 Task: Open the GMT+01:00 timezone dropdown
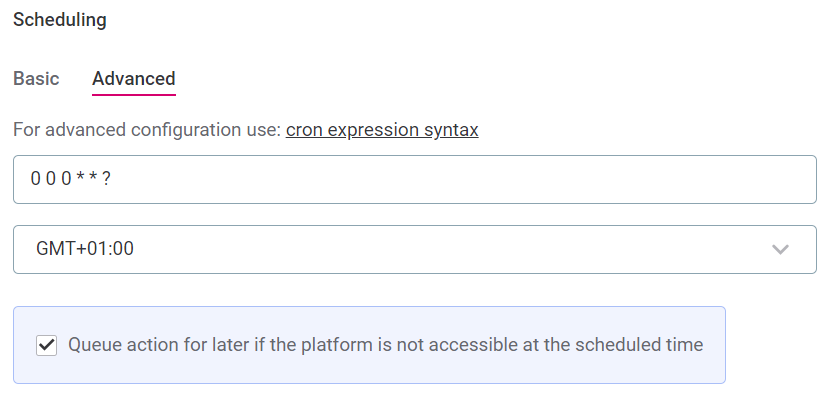coord(414,249)
